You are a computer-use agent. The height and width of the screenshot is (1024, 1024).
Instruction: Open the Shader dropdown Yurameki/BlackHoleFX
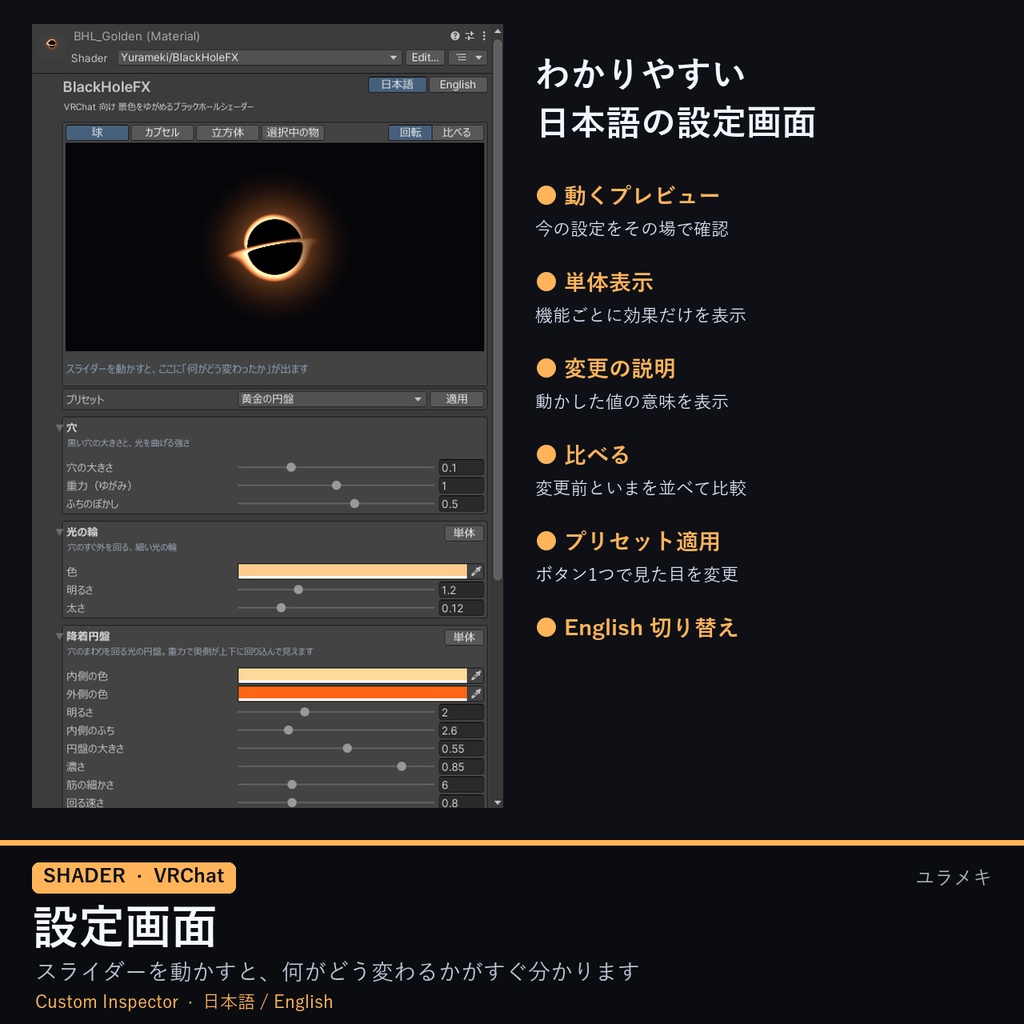point(259,57)
